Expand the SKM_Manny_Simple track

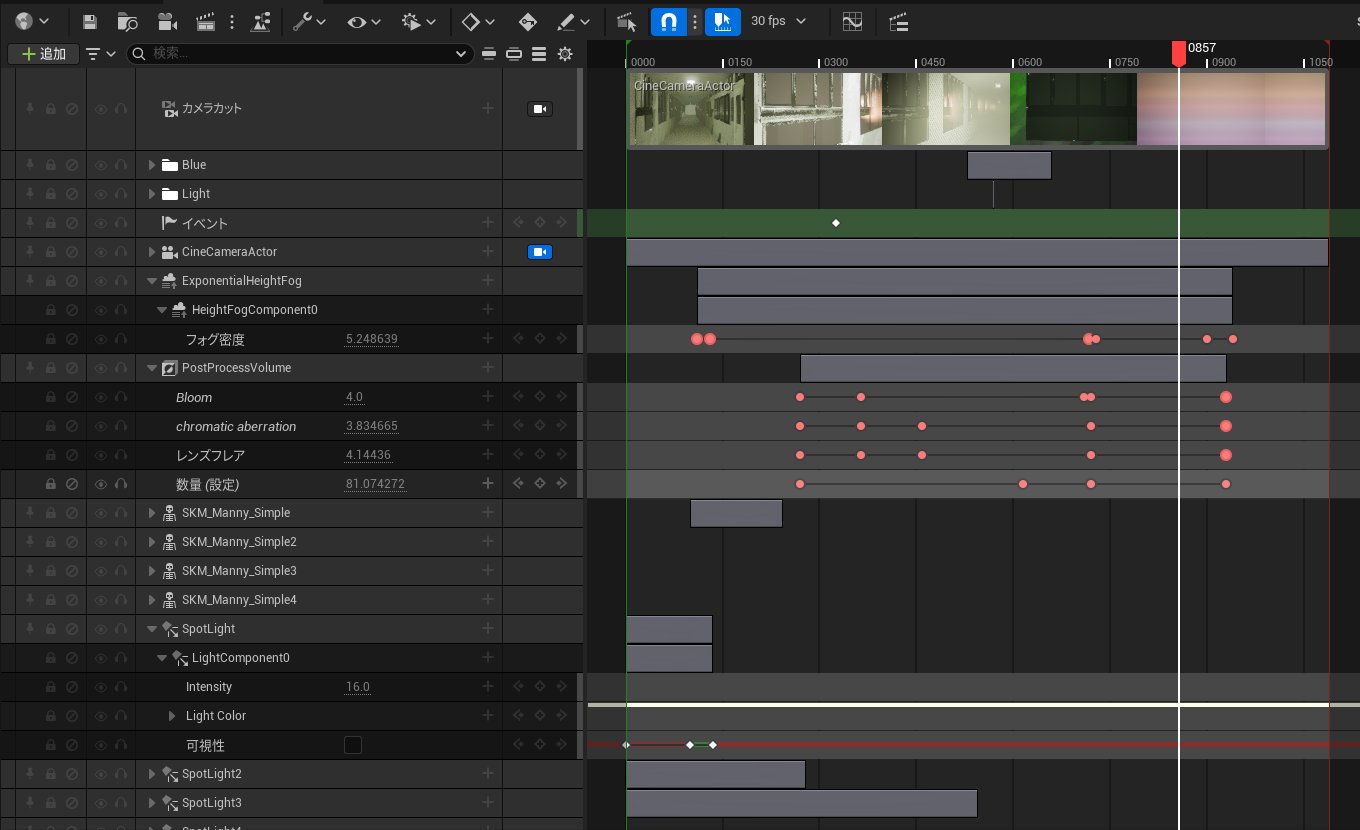pos(152,513)
